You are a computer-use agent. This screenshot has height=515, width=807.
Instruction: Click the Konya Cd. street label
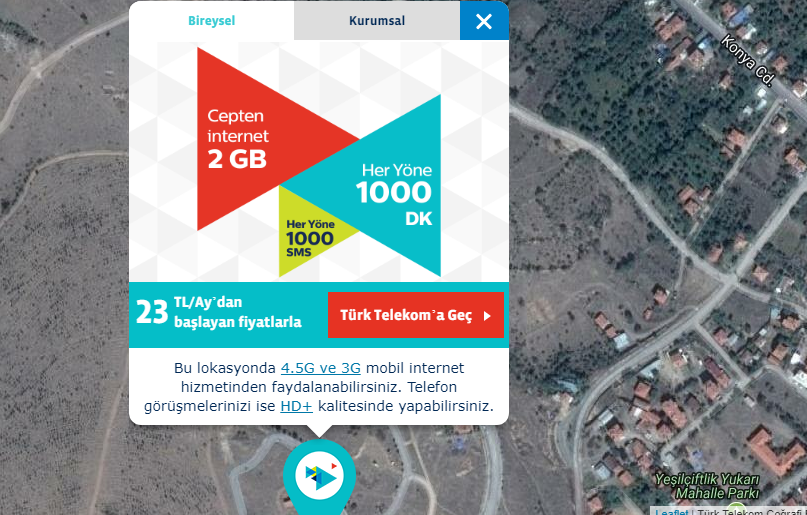[x=748, y=60]
